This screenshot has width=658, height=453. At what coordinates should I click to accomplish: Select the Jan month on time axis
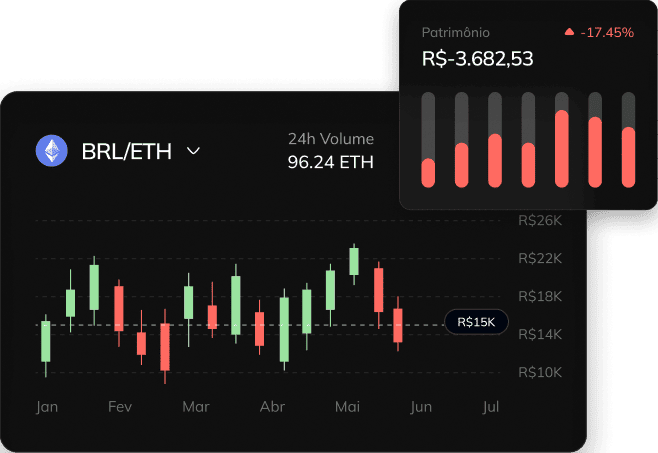[x=46, y=407]
